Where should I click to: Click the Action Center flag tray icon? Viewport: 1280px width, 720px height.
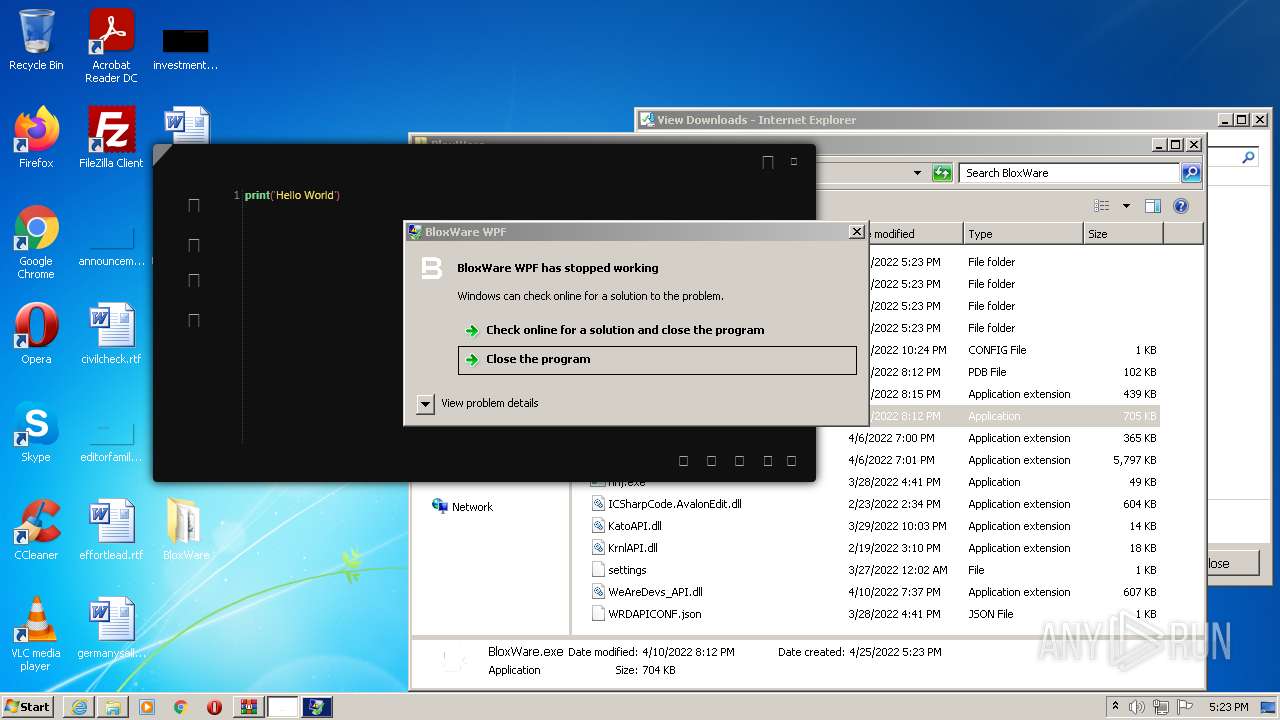pos(1186,707)
